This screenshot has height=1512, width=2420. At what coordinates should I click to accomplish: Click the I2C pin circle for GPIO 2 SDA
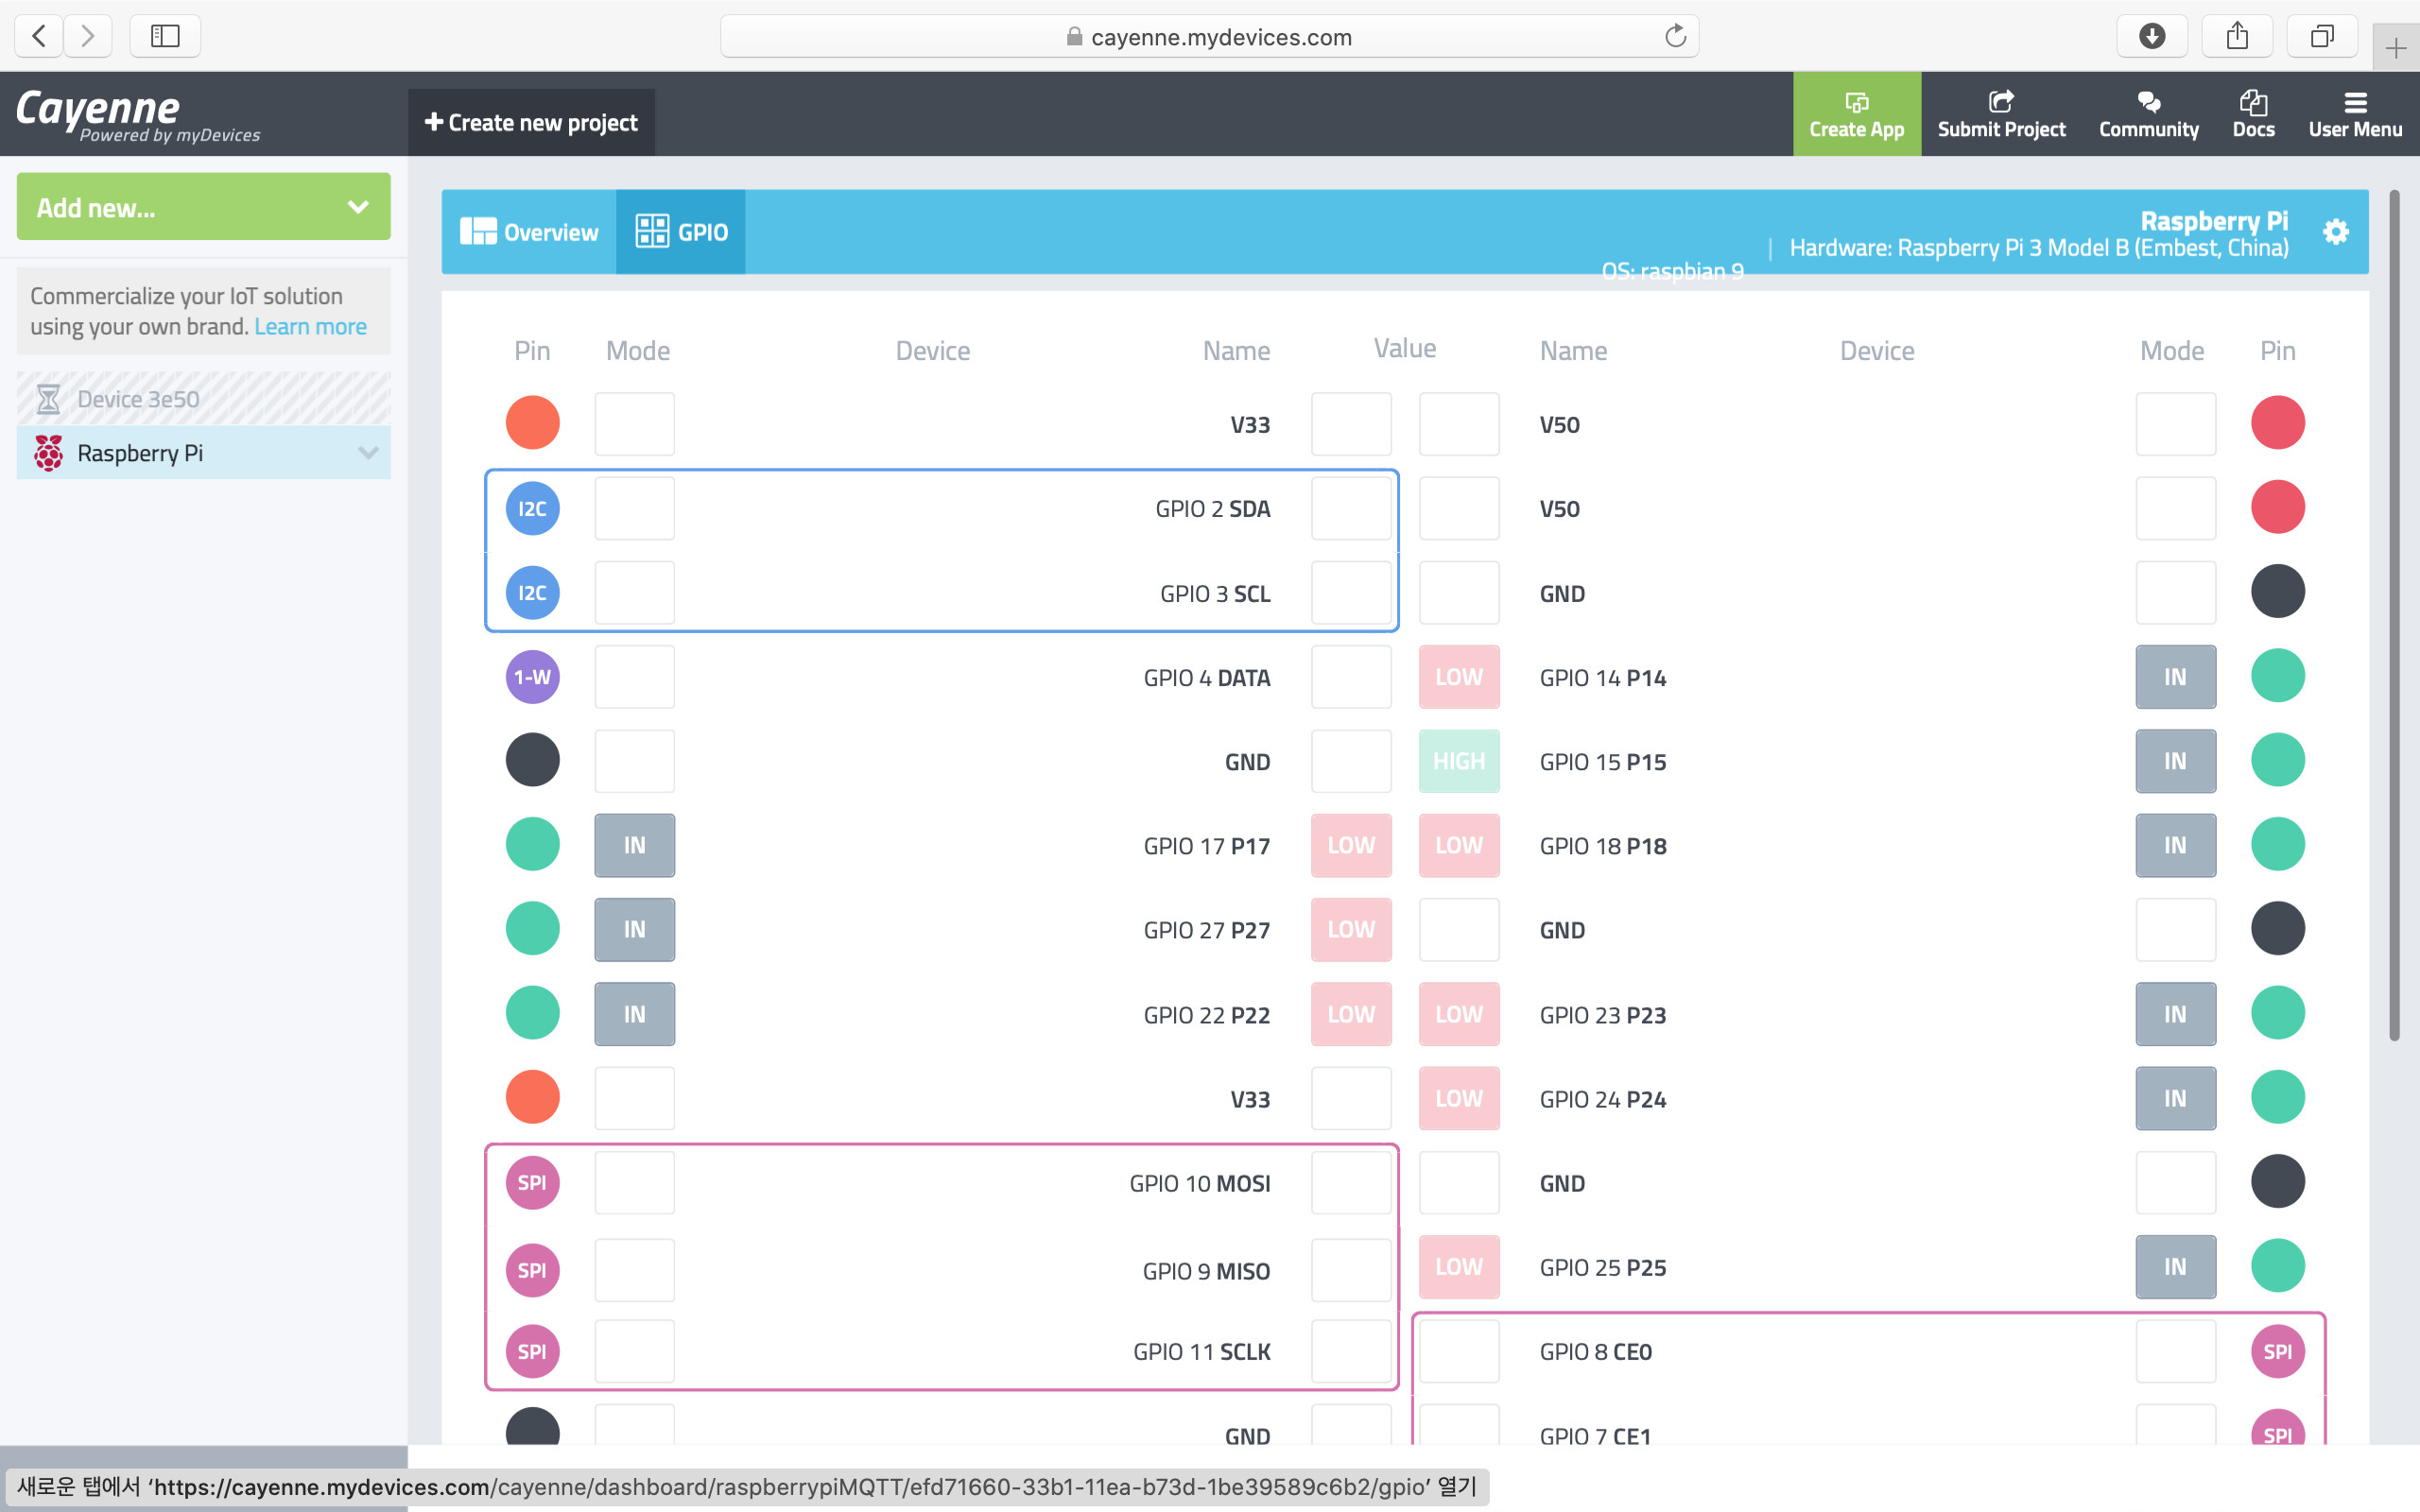(x=532, y=508)
